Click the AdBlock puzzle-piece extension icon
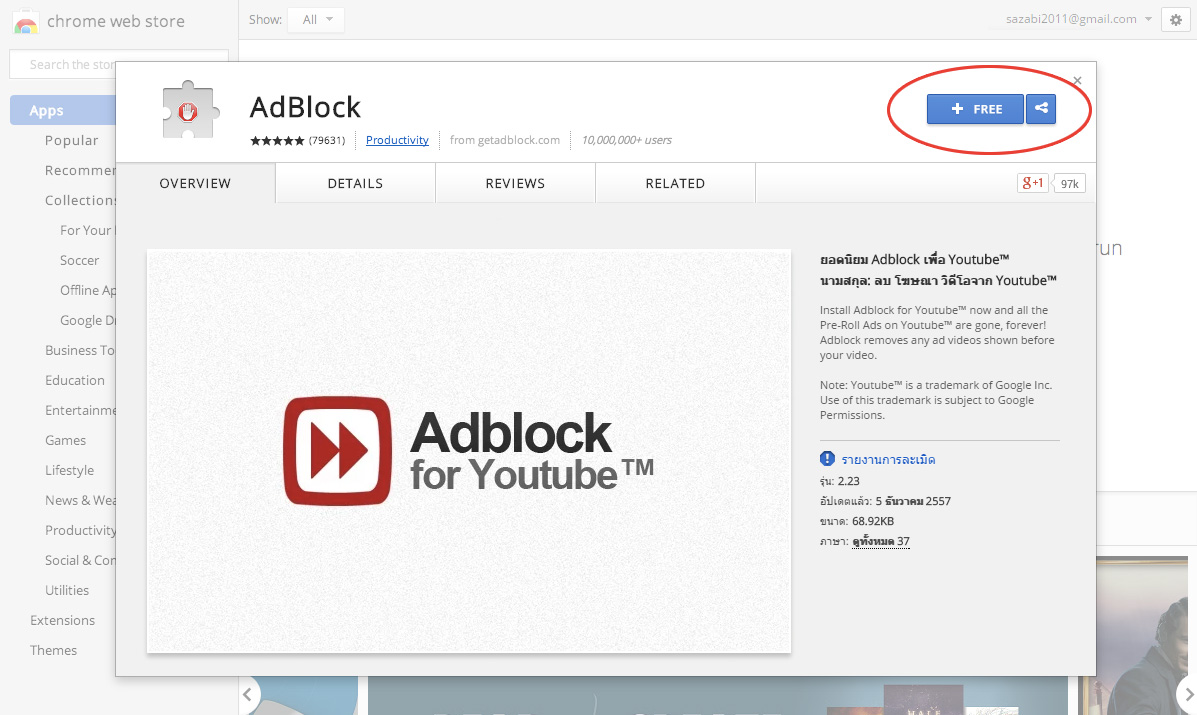This screenshot has height=715, width=1197. pos(190,111)
